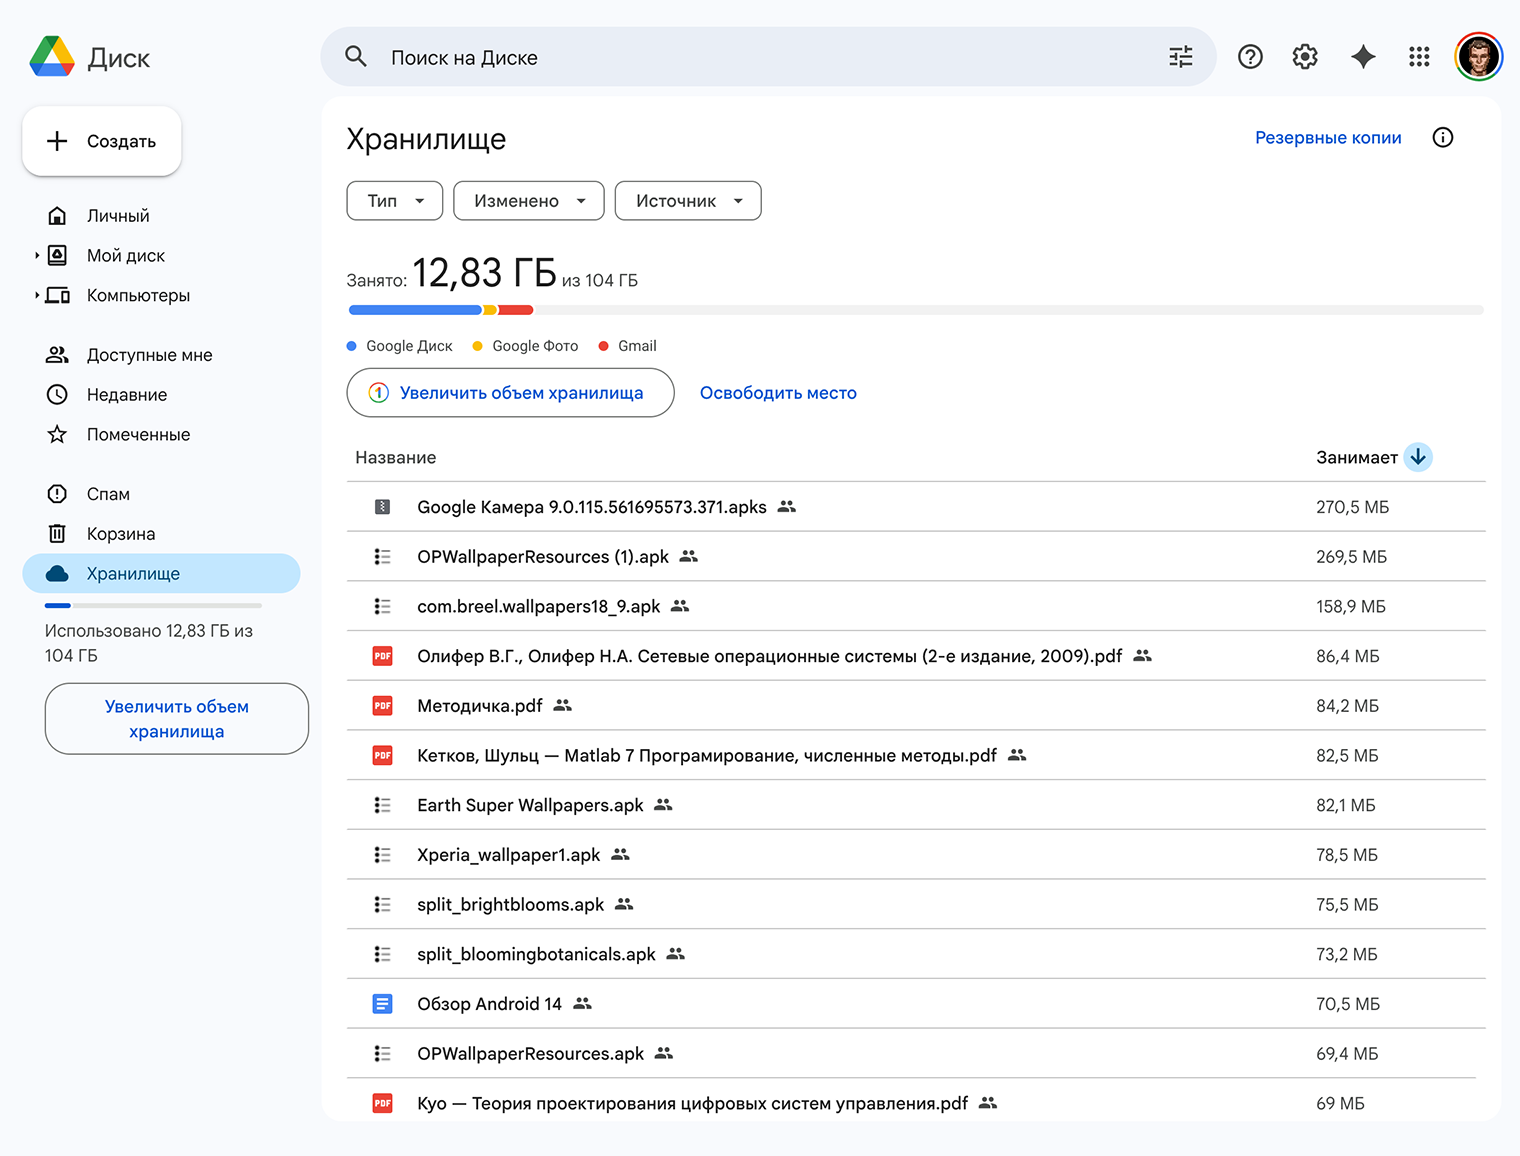Click the Создать button

coord(102,141)
